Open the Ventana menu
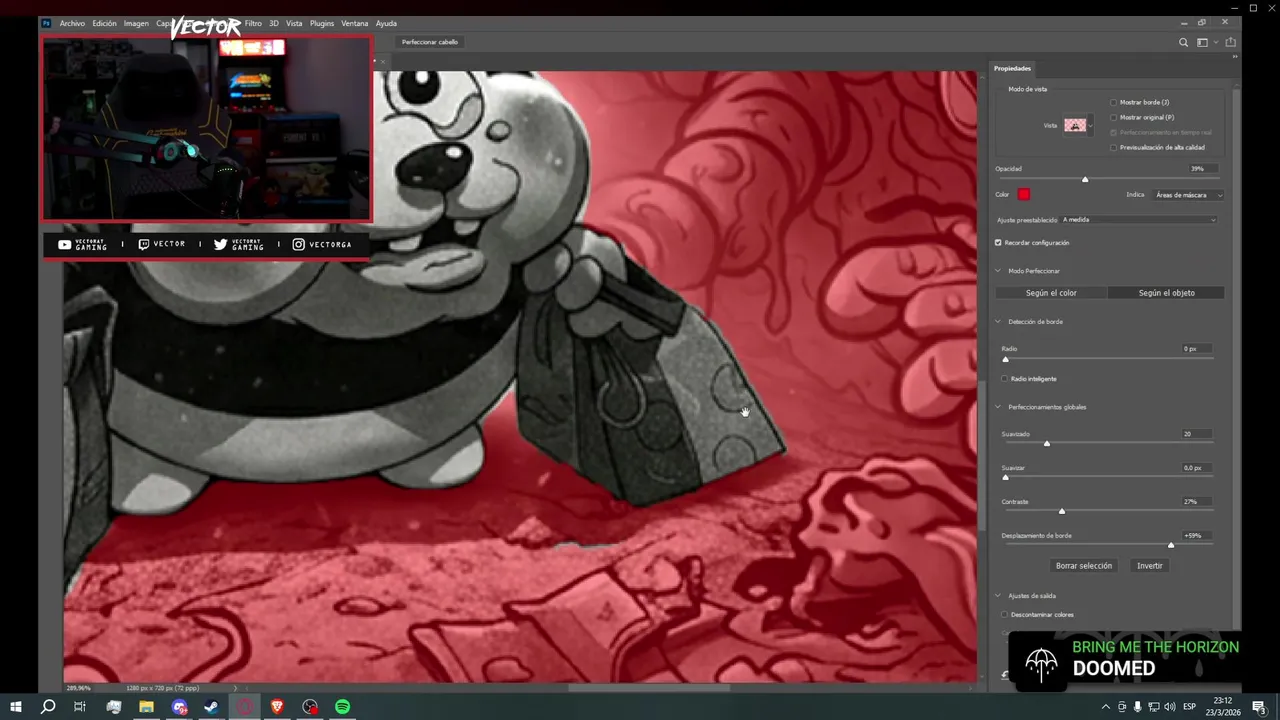The width and height of the screenshot is (1280, 720). pyautogui.click(x=355, y=23)
